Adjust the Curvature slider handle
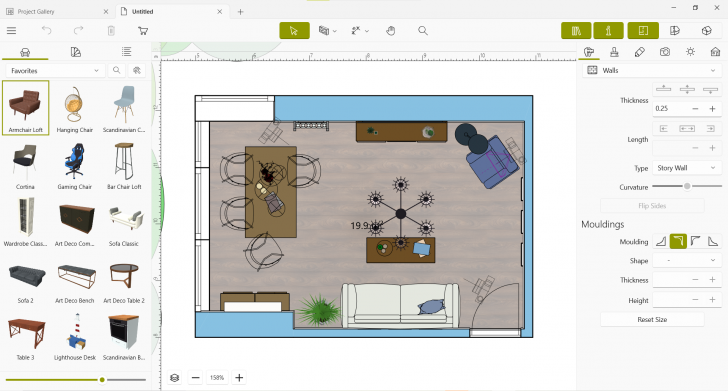 point(687,186)
